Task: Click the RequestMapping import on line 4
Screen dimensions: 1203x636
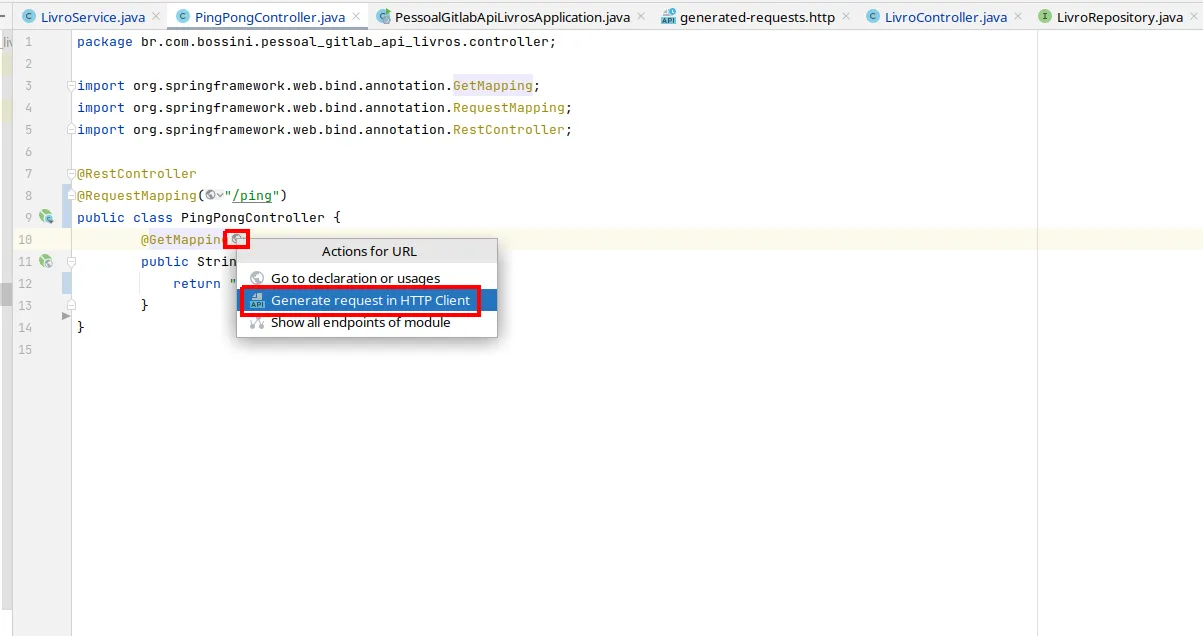Action: (x=509, y=107)
